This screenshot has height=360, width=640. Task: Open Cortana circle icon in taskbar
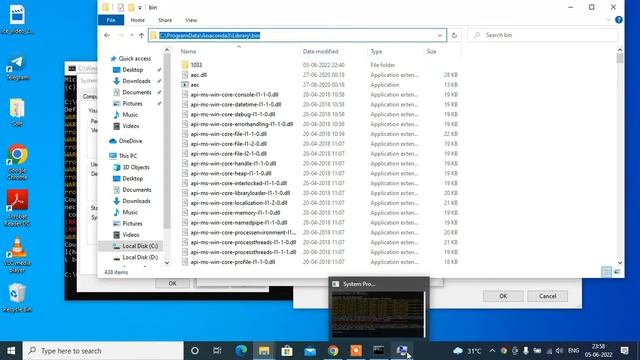coord(195,351)
